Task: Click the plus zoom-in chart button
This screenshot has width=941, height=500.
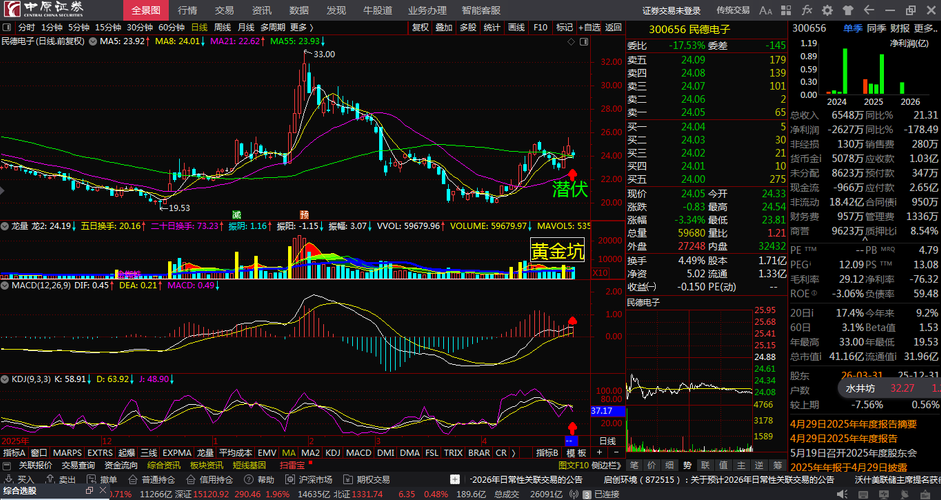Action: click(599, 453)
